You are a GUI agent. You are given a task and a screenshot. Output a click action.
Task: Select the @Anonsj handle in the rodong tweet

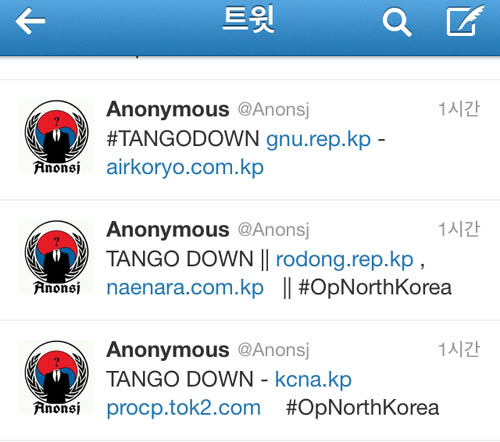(273, 230)
